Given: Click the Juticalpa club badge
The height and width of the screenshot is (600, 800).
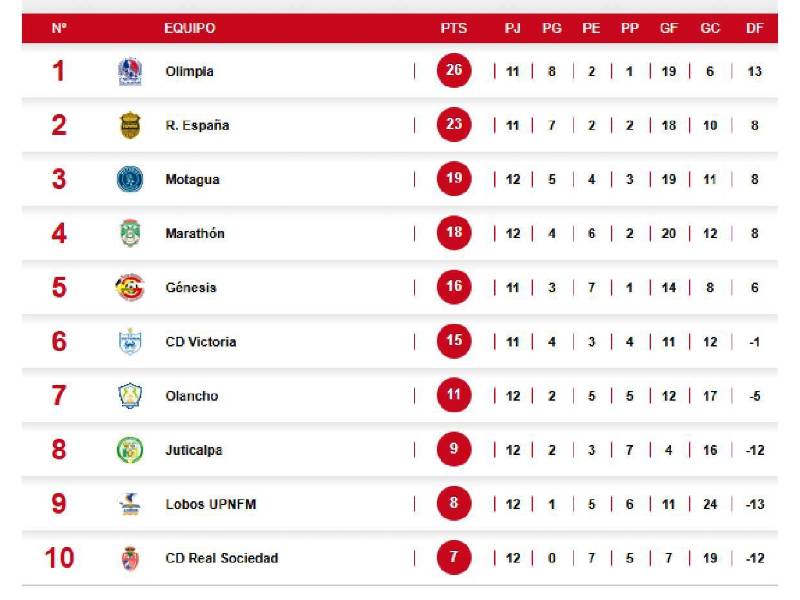Looking at the screenshot, I should tap(130, 450).
